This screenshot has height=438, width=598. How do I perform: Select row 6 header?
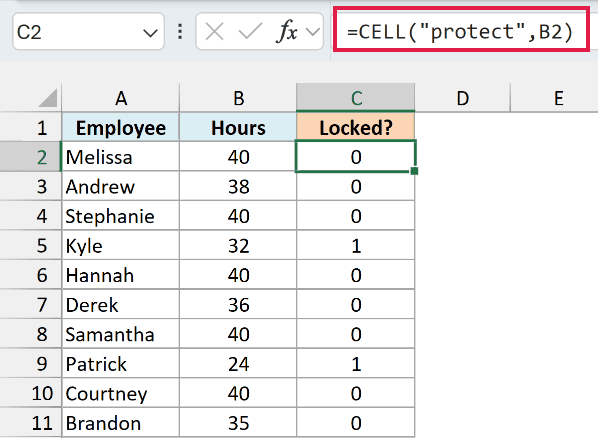pos(31,275)
